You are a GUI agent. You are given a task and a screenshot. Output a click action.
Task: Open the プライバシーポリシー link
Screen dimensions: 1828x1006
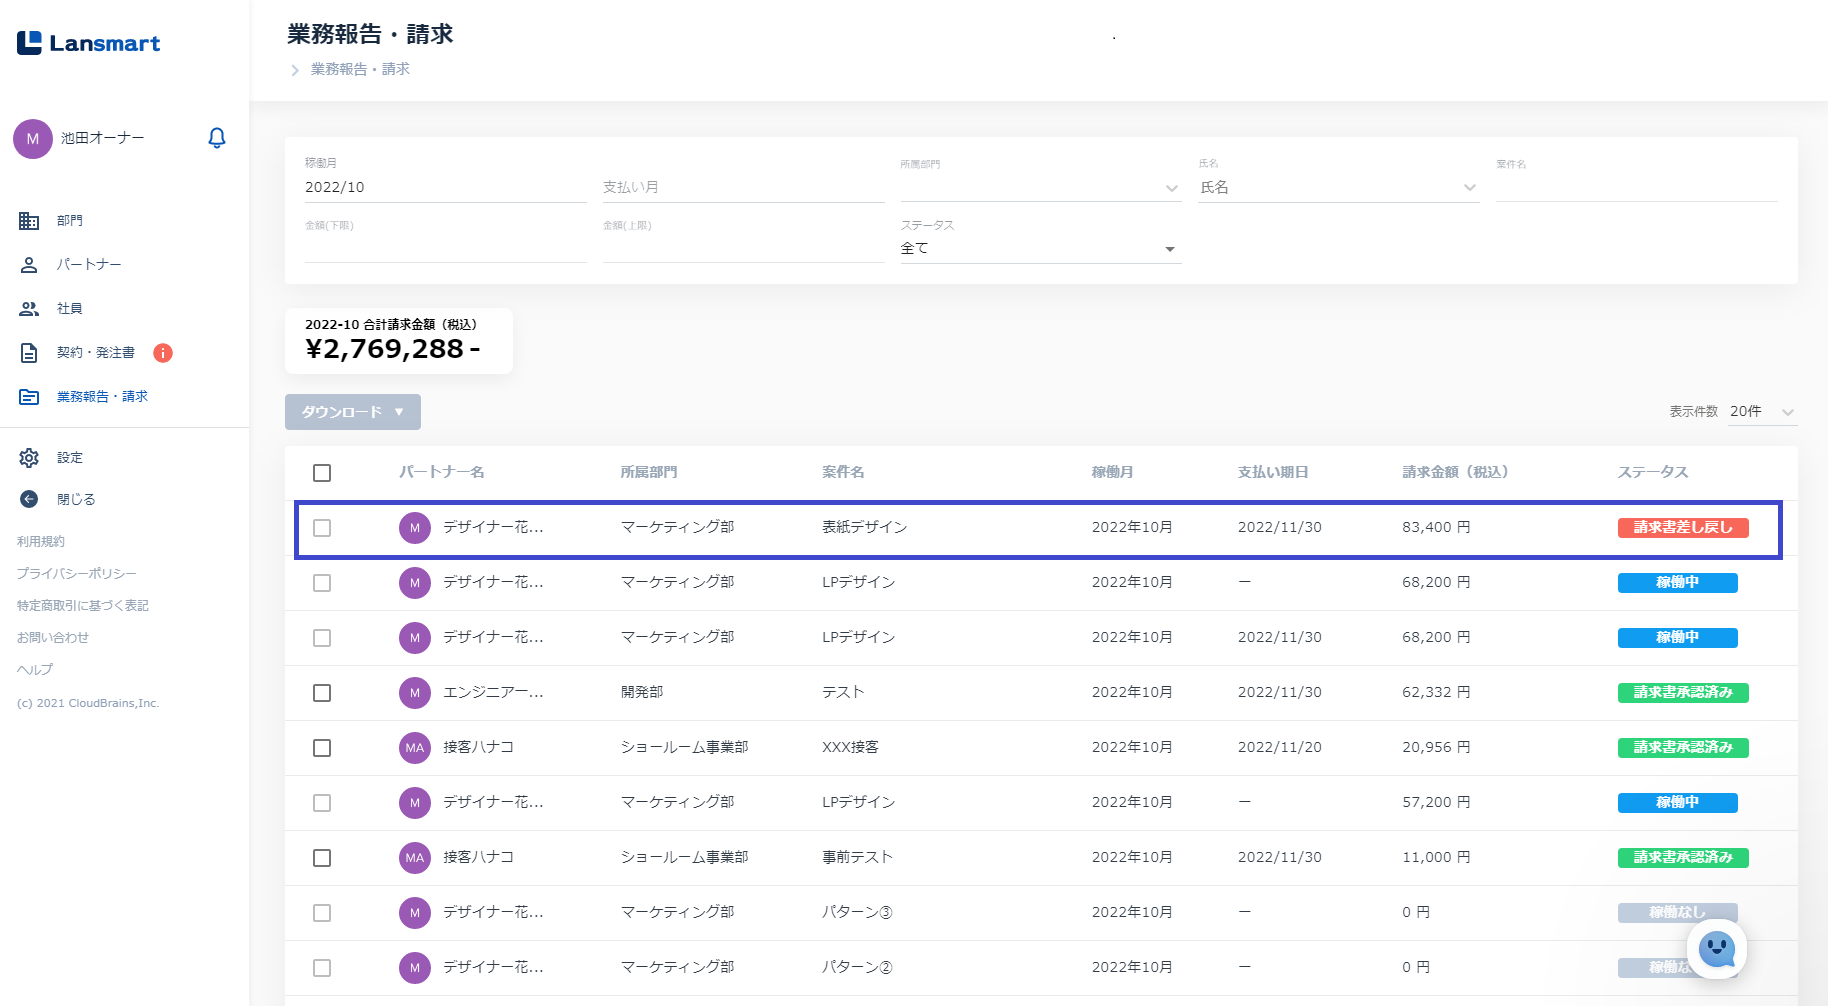tap(76, 574)
